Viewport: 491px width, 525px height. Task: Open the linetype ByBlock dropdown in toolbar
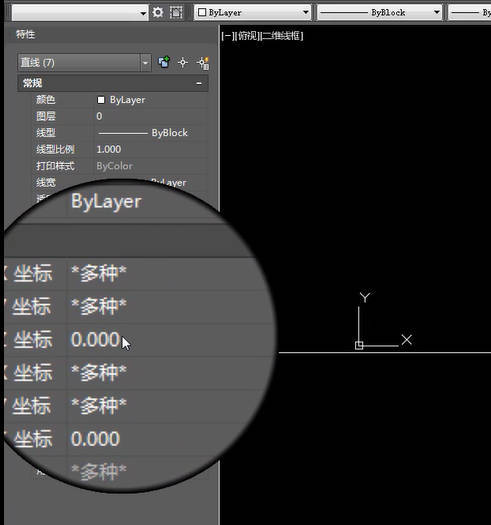click(x=379, y=13)
